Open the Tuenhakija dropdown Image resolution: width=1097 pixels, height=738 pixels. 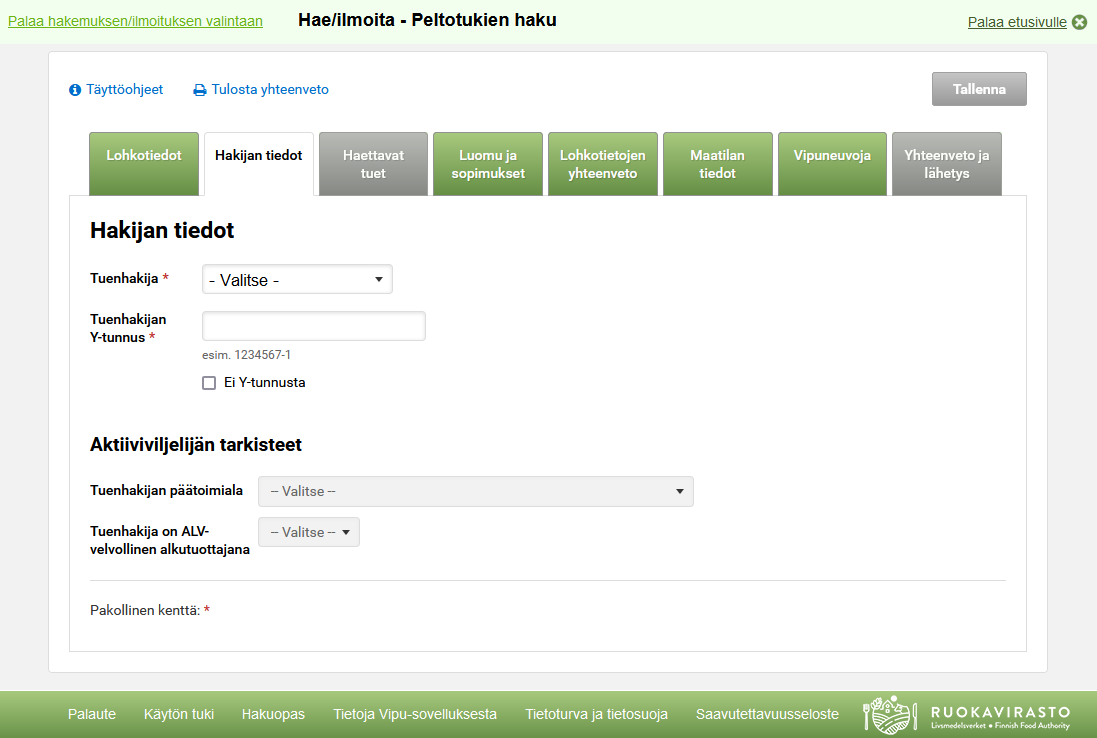[297, 280]
